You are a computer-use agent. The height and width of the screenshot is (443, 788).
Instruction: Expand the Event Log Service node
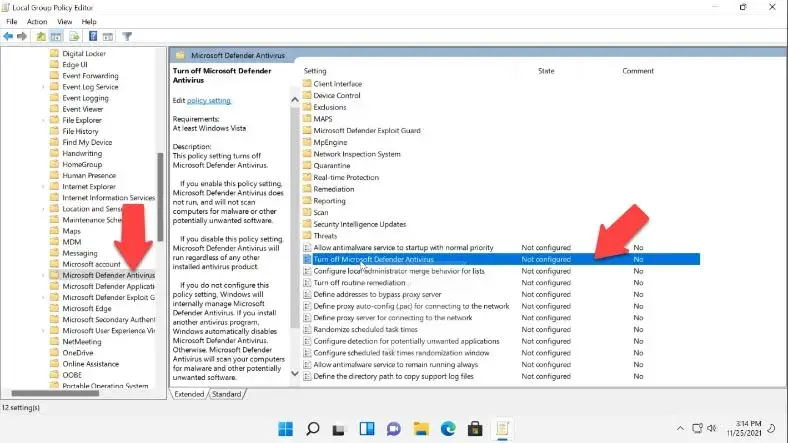point(44,87)
